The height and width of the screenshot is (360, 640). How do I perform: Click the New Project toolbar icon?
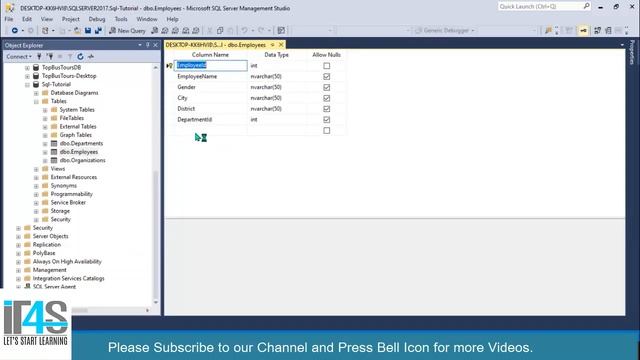45,31
